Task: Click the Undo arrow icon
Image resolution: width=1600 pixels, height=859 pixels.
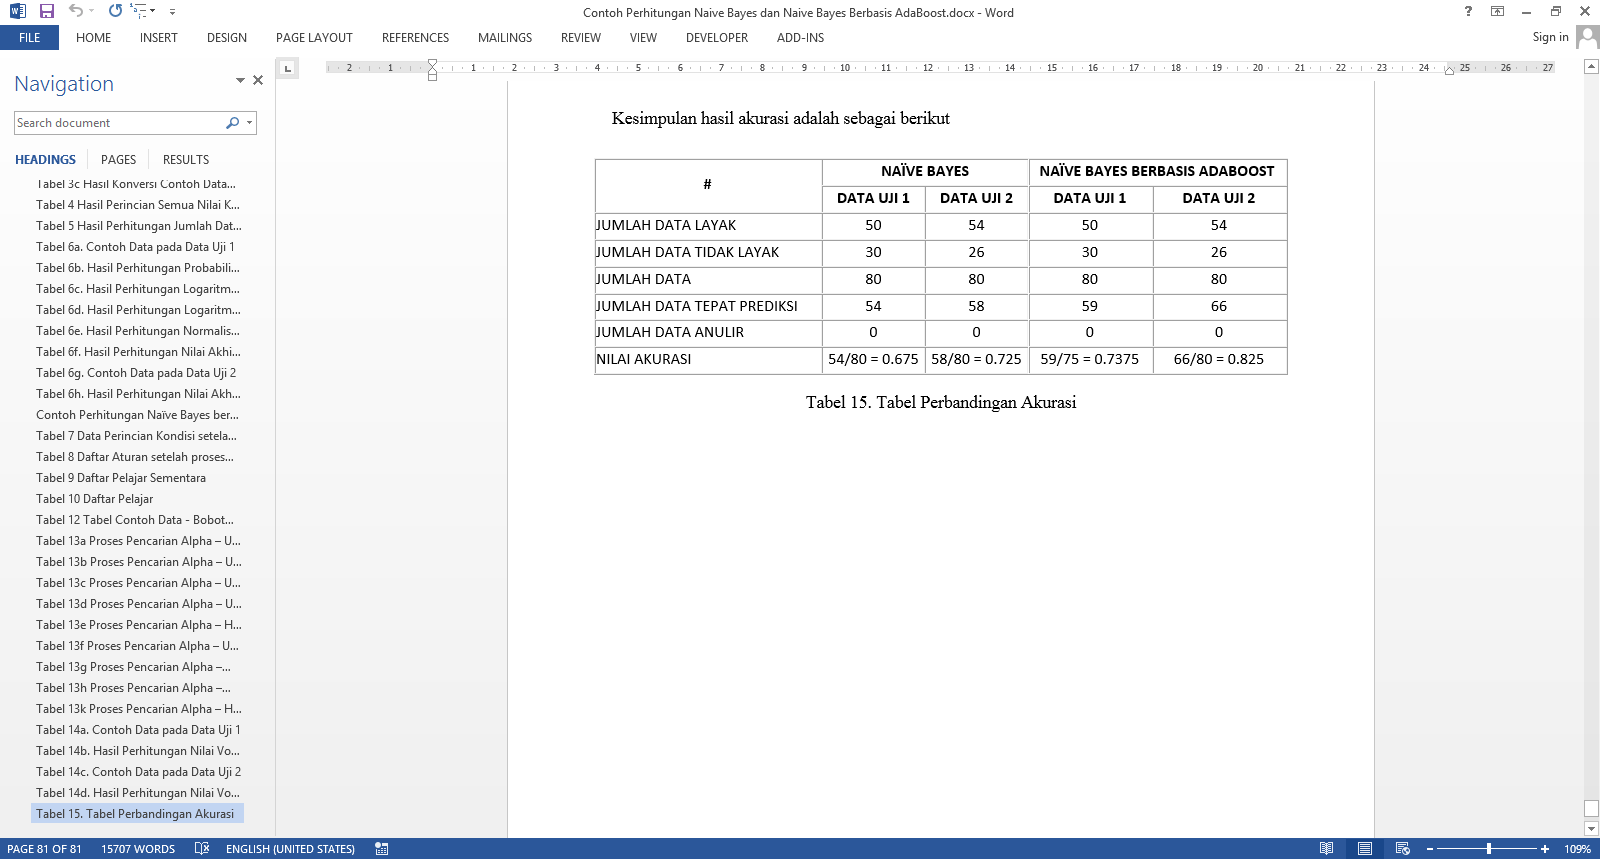Action: pyautogui.click(x=76, y=11)
